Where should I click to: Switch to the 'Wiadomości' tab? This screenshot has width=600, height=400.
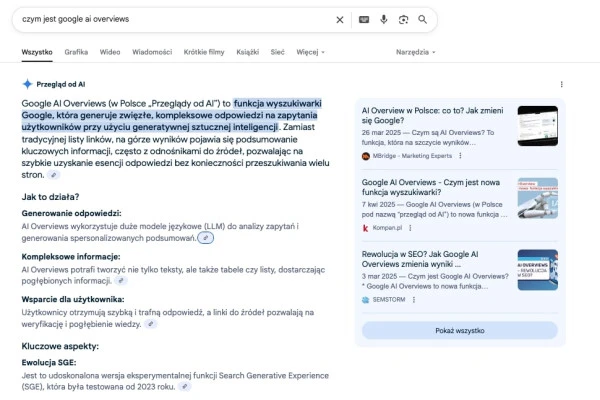point(152,52)
